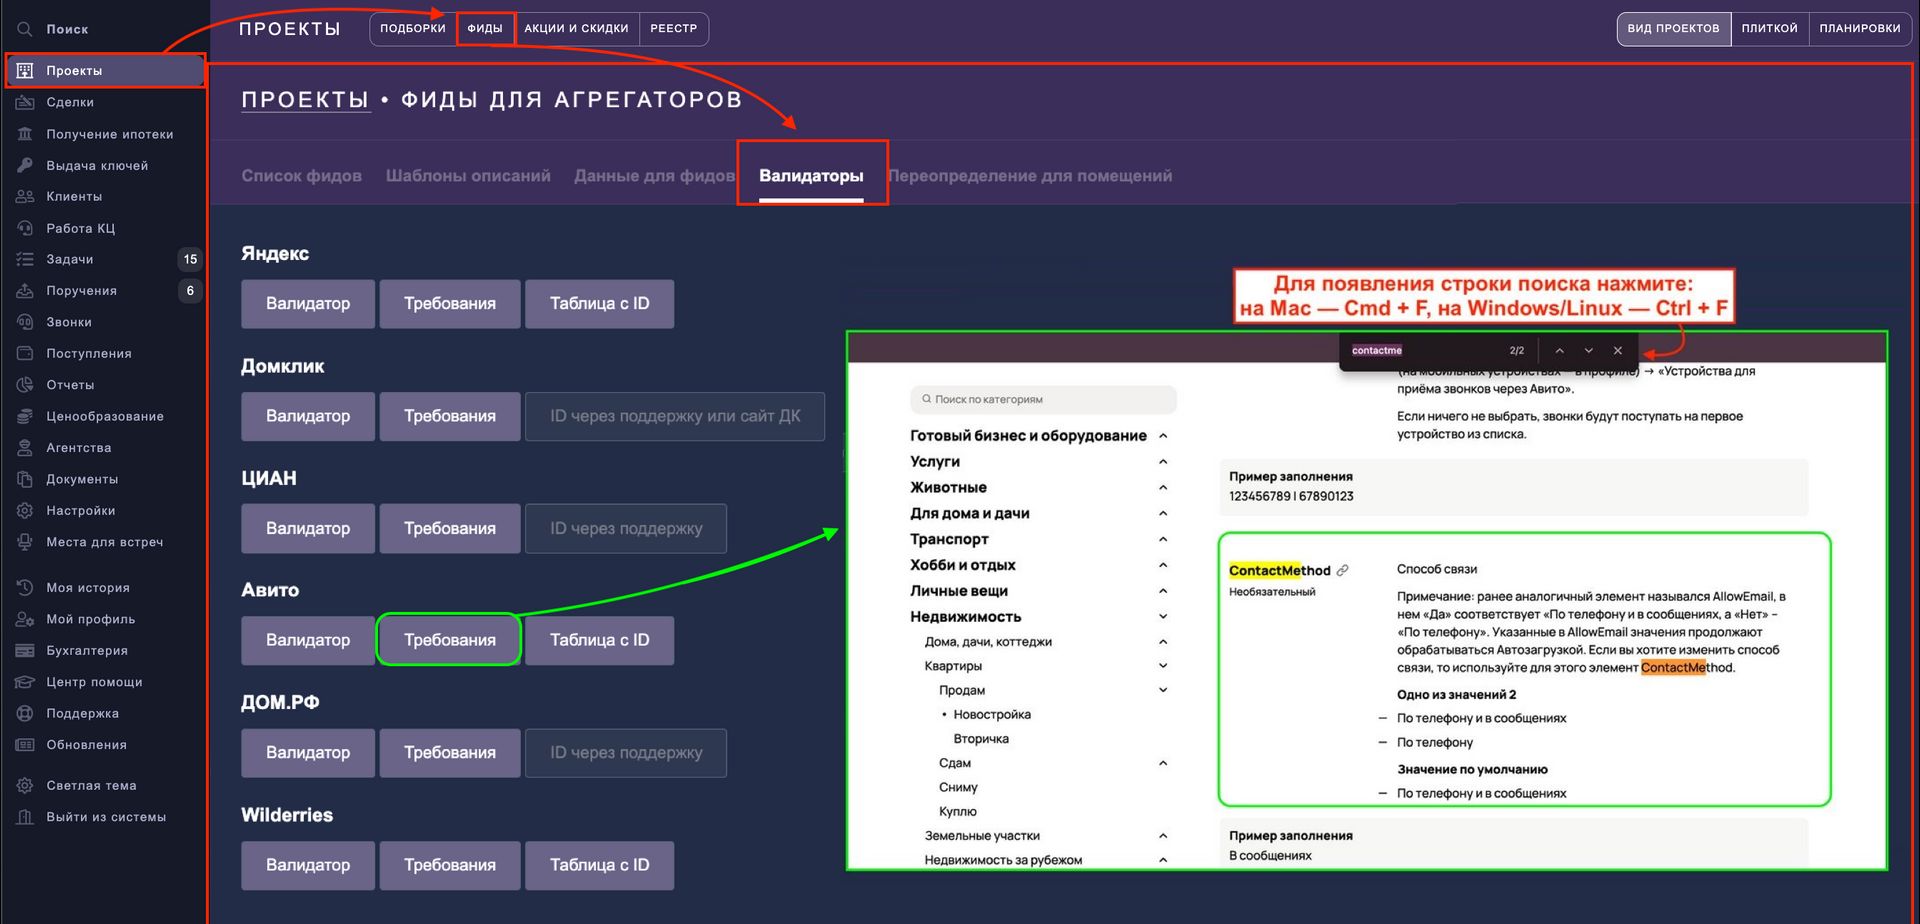The width and height of the screenshot is (1920, 924).
Task: Click the Поручения counter badge 6
Action: (190, 290)
